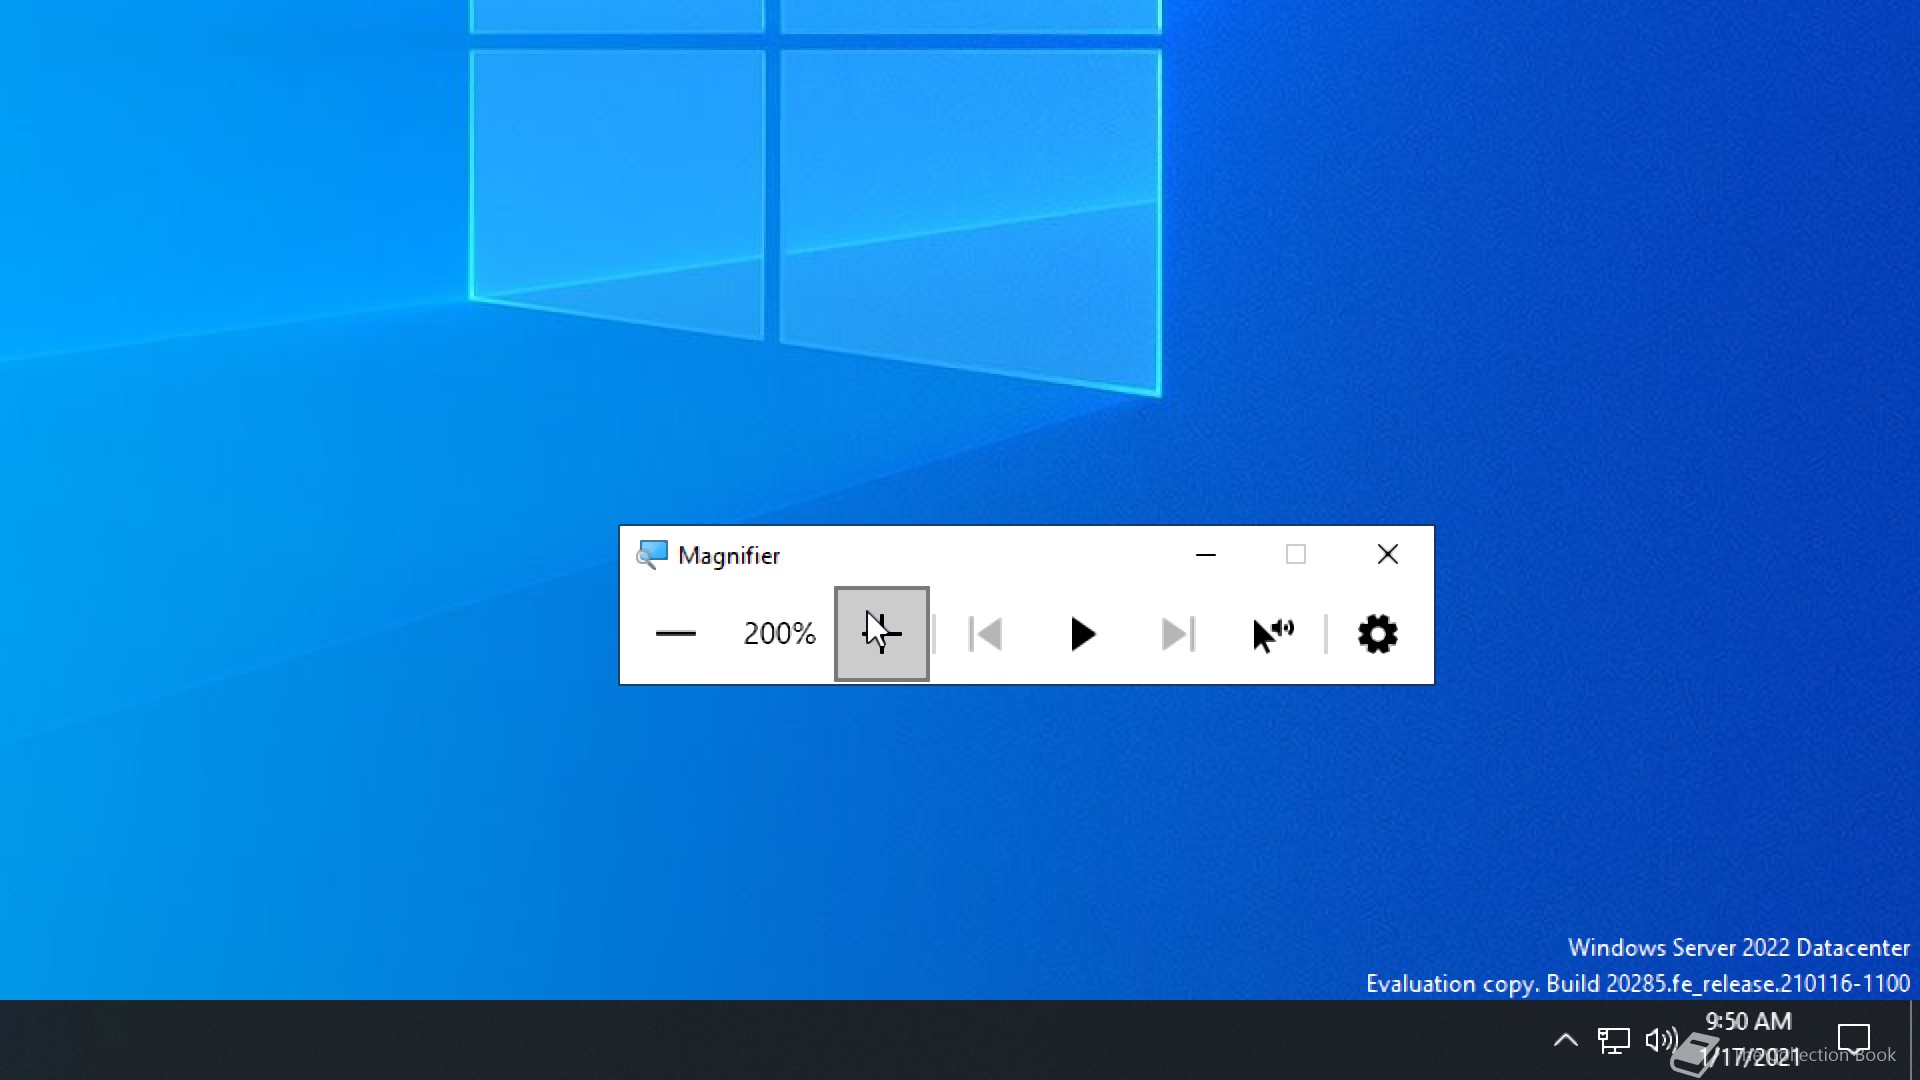Skip to next sentence in Magnifier reading
Viewport: 1920px width, 1080px height.
tap(1178, 634)
